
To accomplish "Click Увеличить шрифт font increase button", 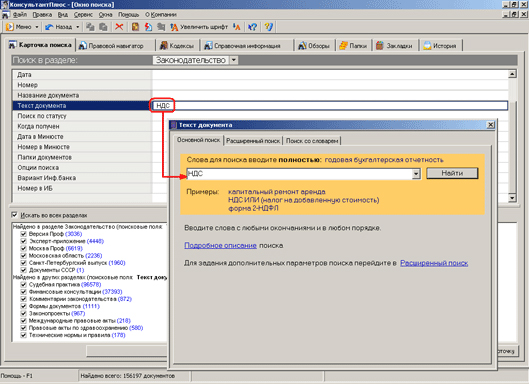I will click(x=199, y=27).
